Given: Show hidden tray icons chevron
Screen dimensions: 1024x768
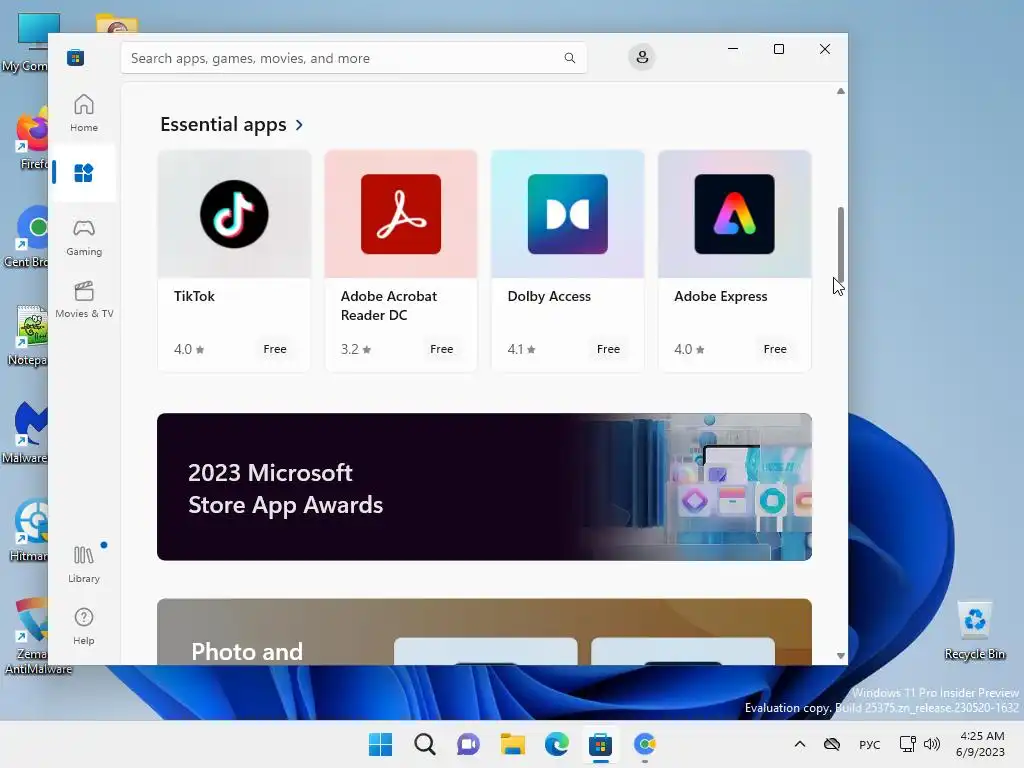Looking at the screenshot, I should point(799,744).
